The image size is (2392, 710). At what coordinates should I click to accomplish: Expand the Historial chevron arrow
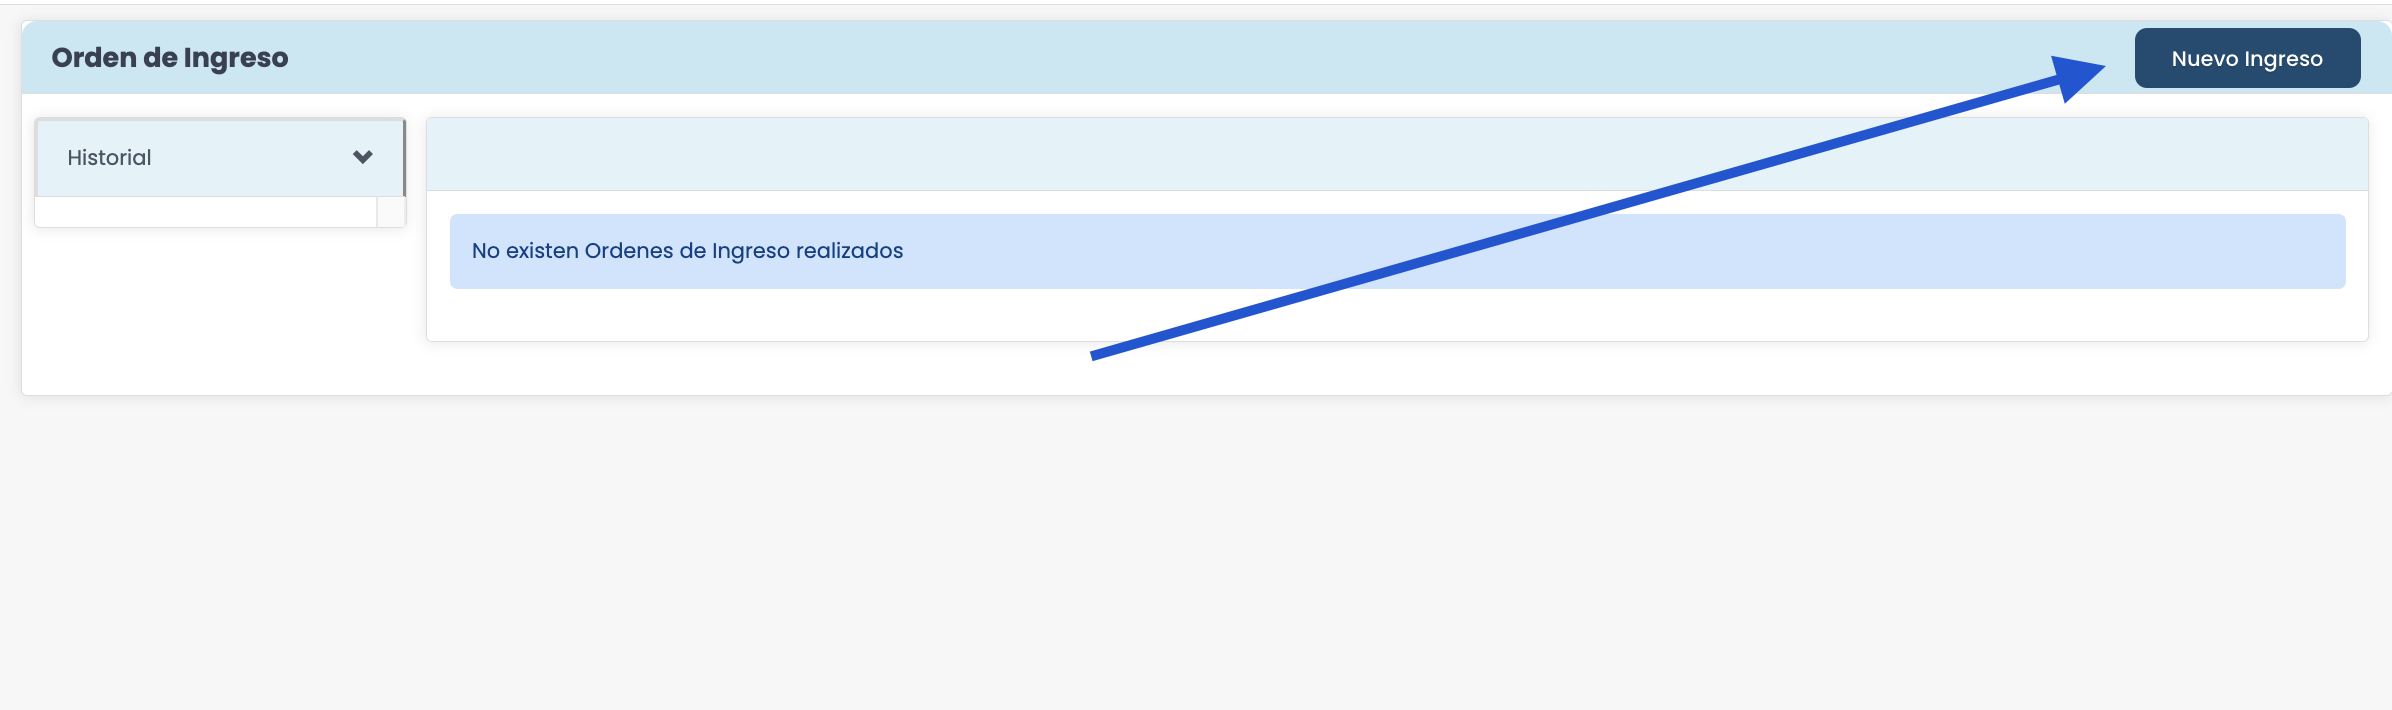[363, 157]
